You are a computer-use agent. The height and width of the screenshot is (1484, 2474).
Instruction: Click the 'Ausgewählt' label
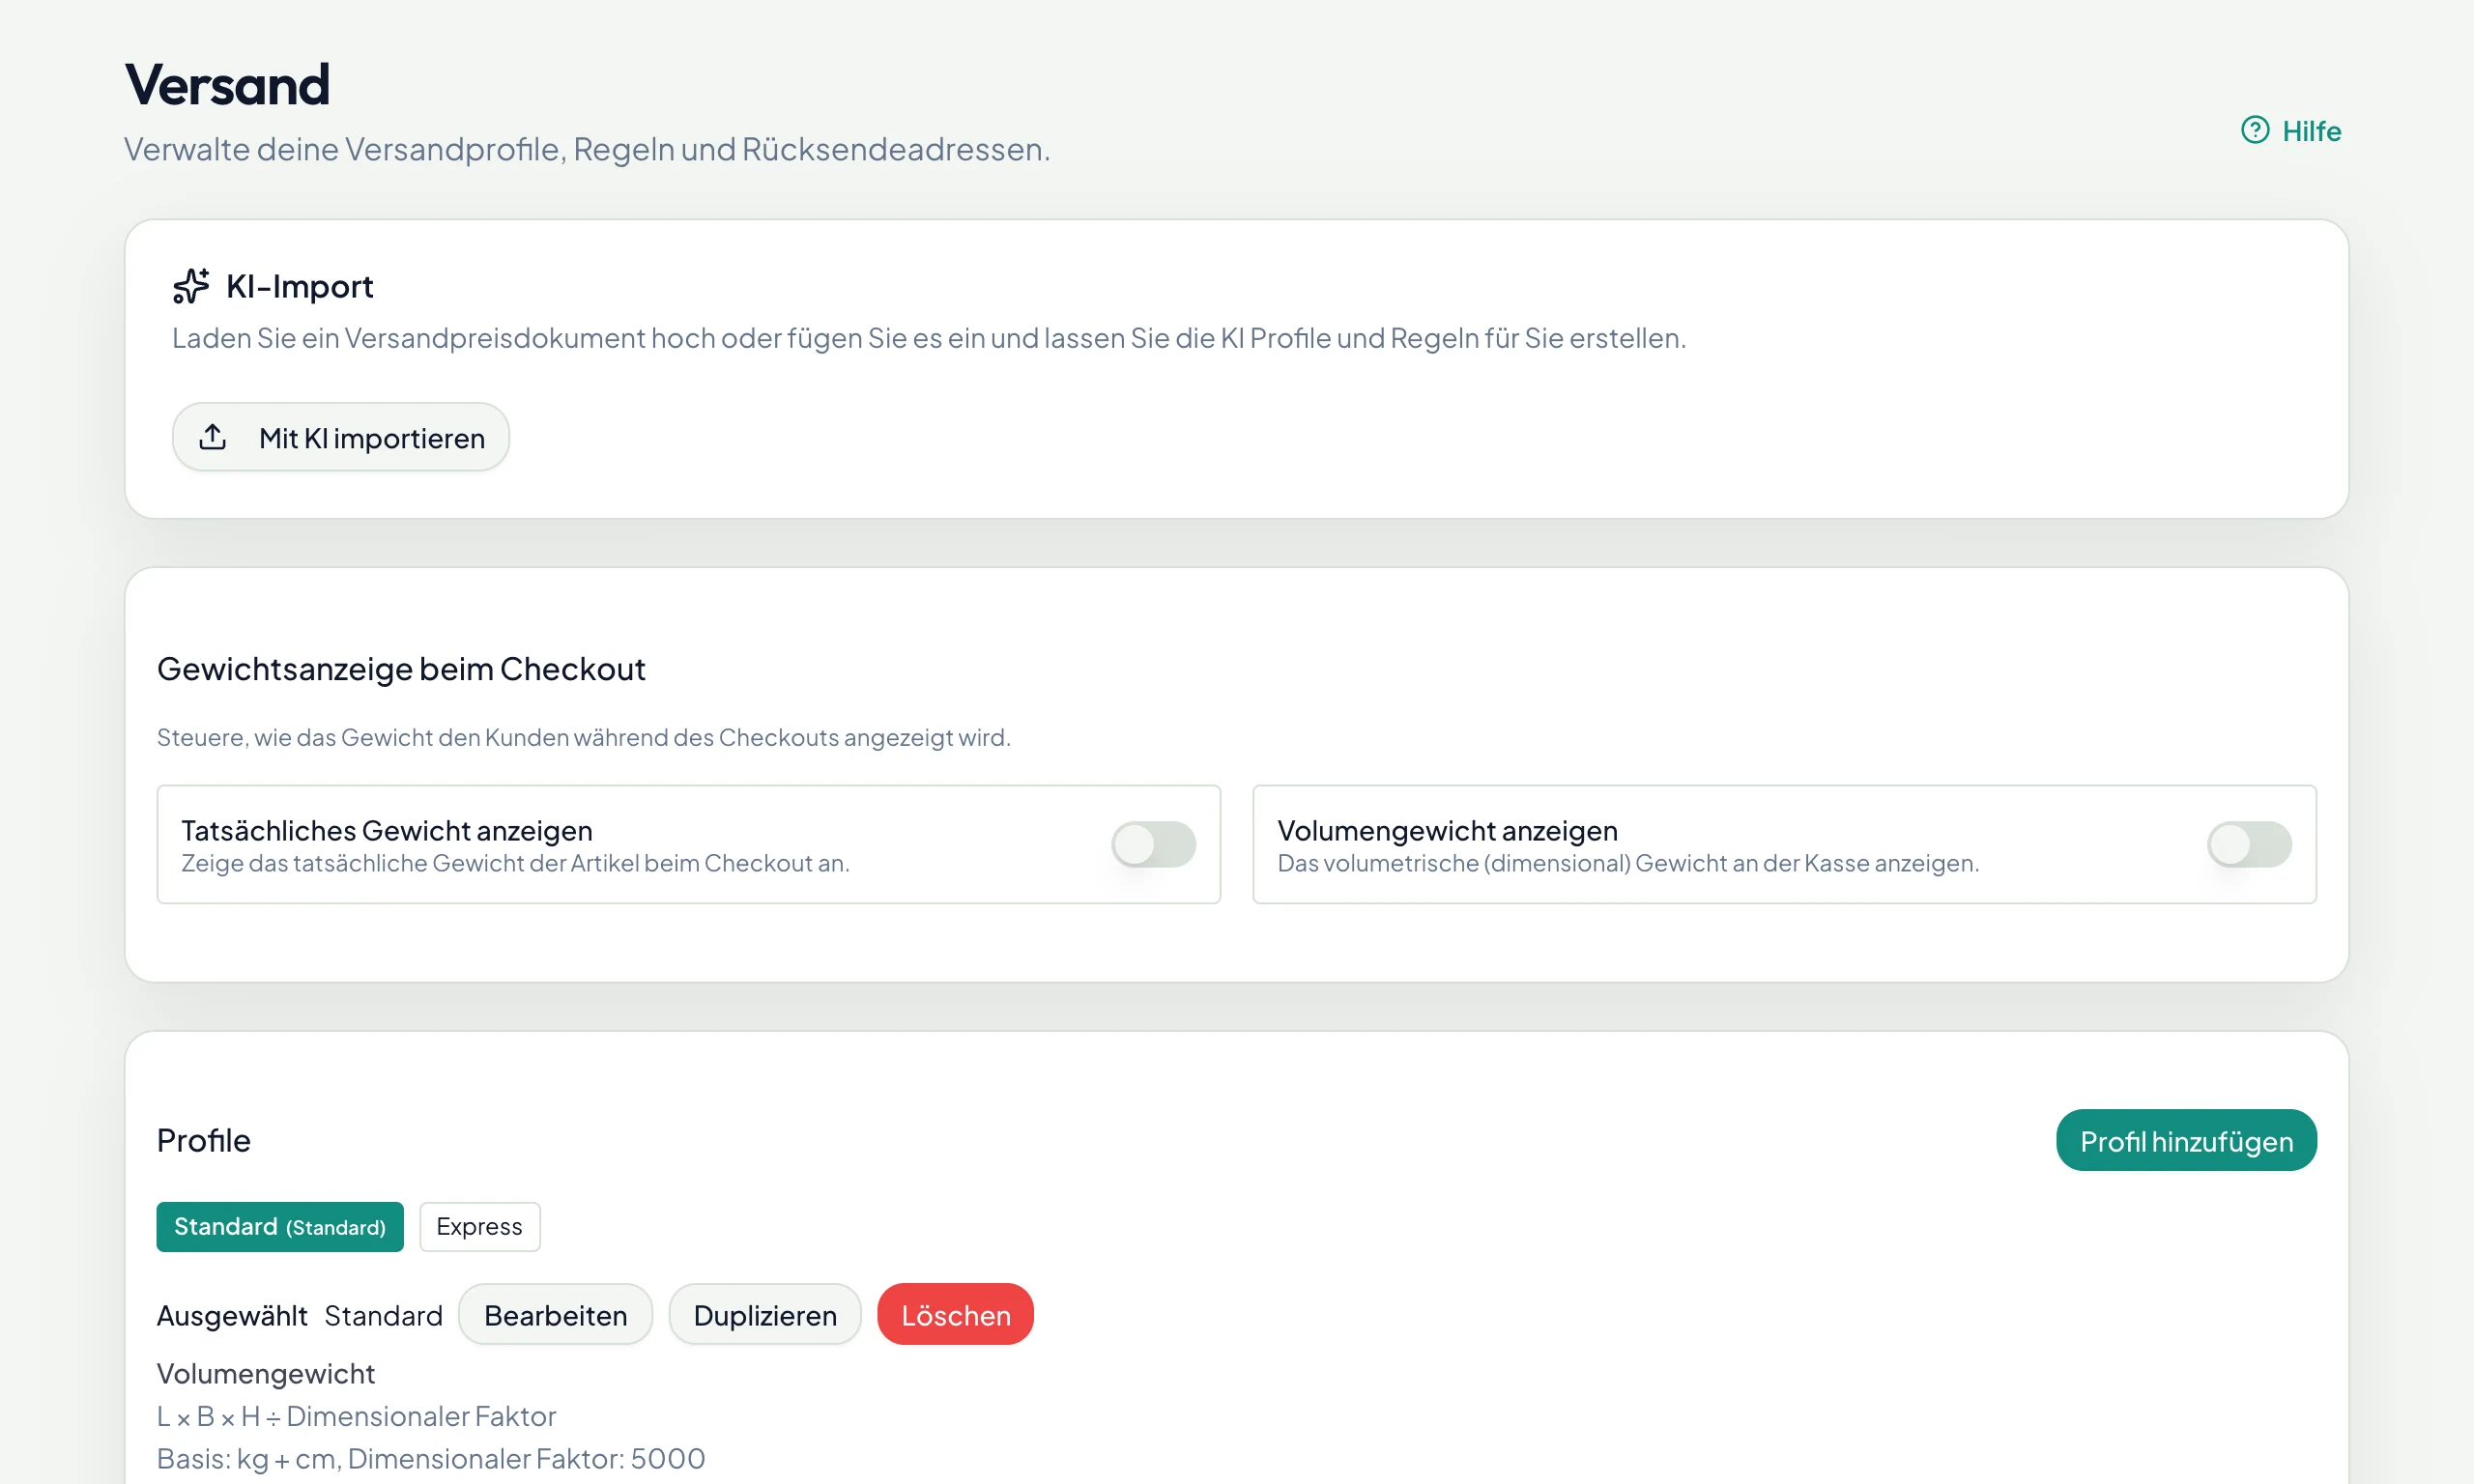[232, 1315]
